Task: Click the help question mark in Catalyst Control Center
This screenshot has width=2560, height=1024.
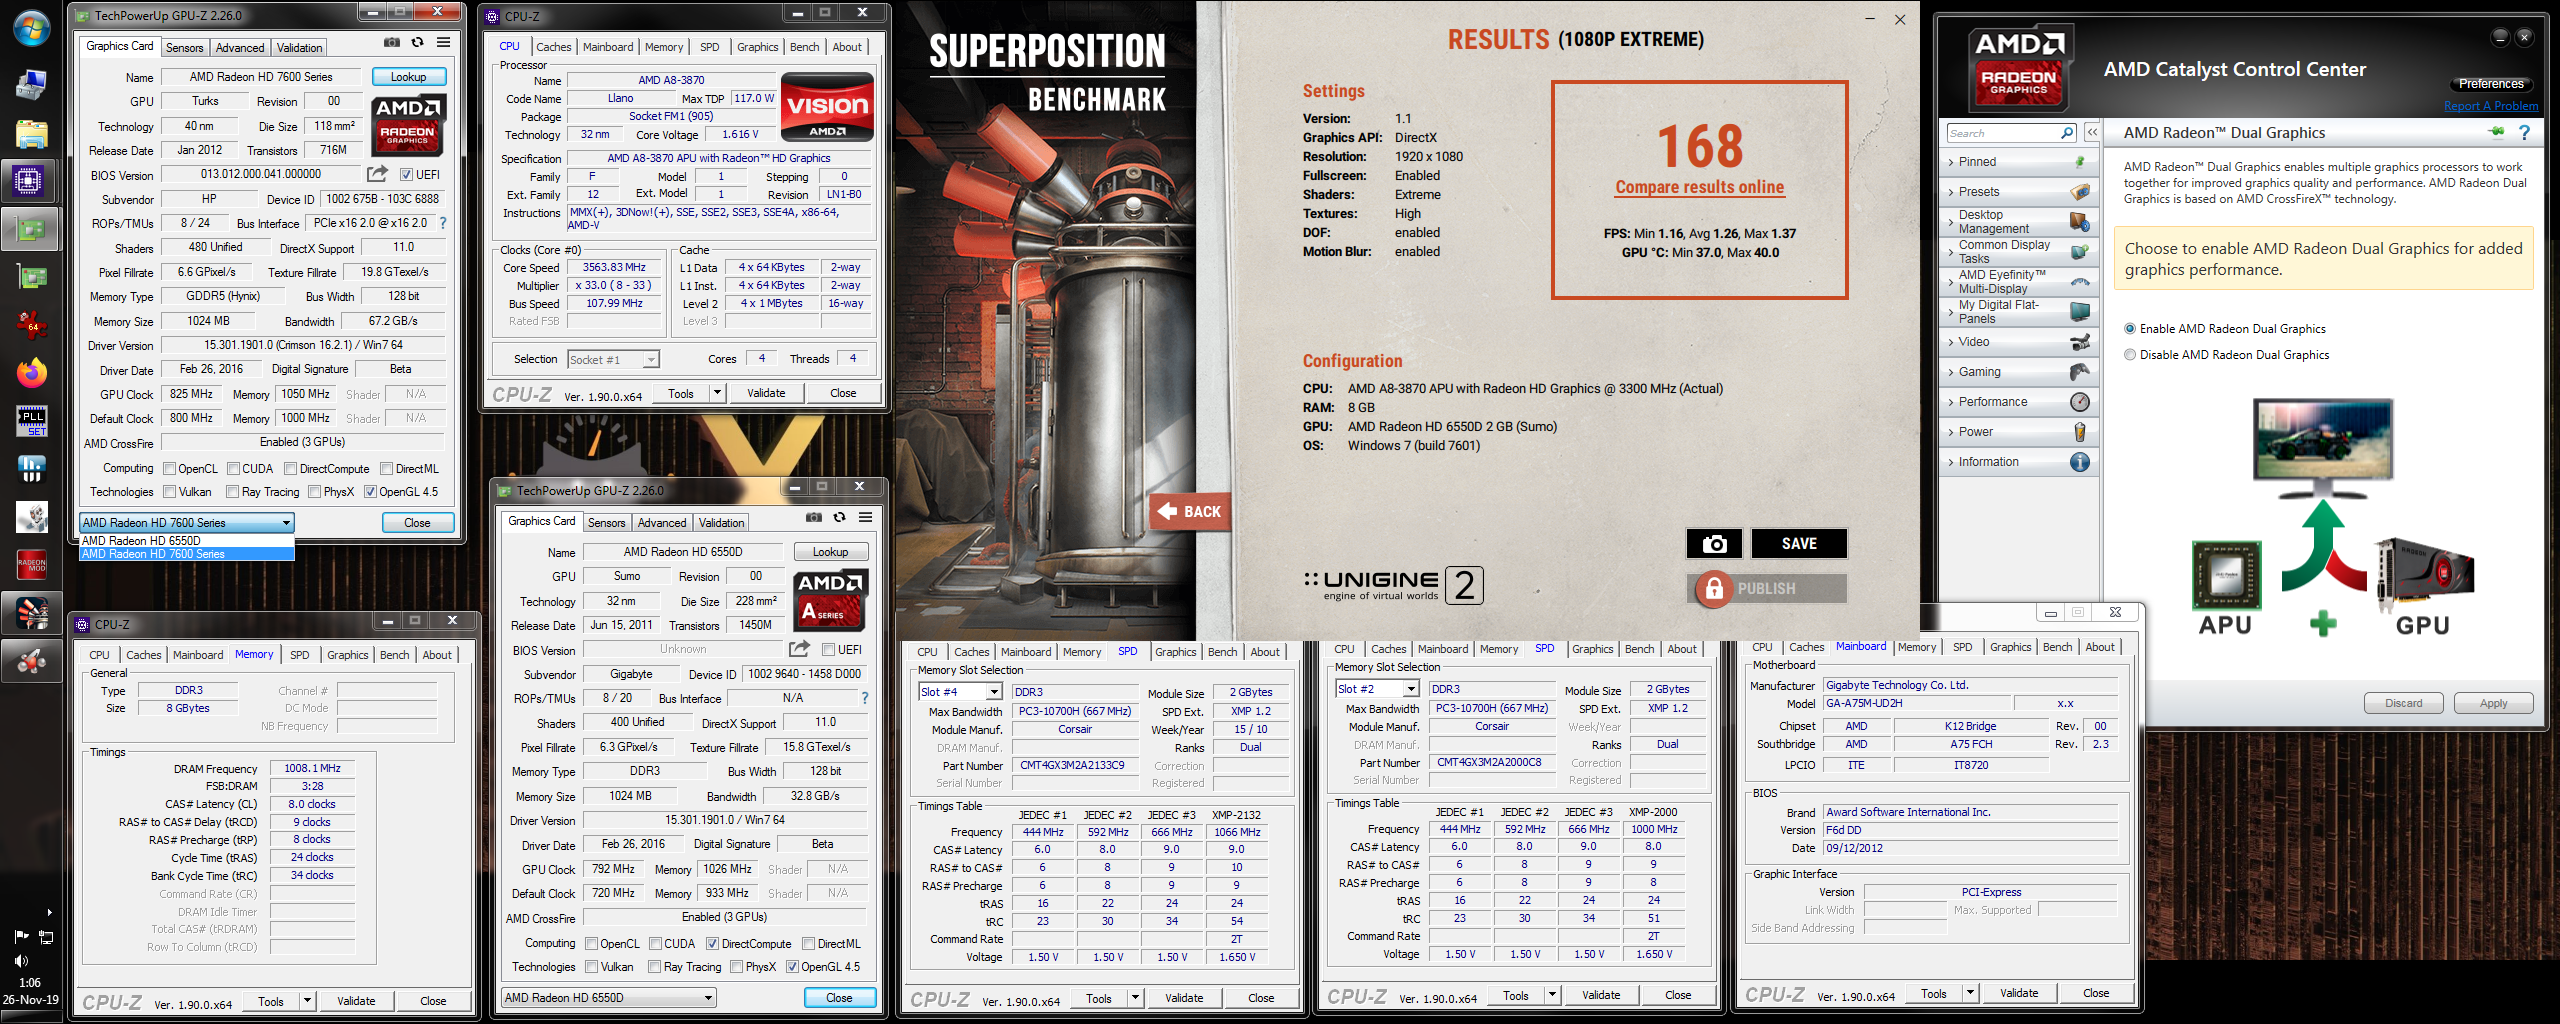Action: tap(2524, 132)
